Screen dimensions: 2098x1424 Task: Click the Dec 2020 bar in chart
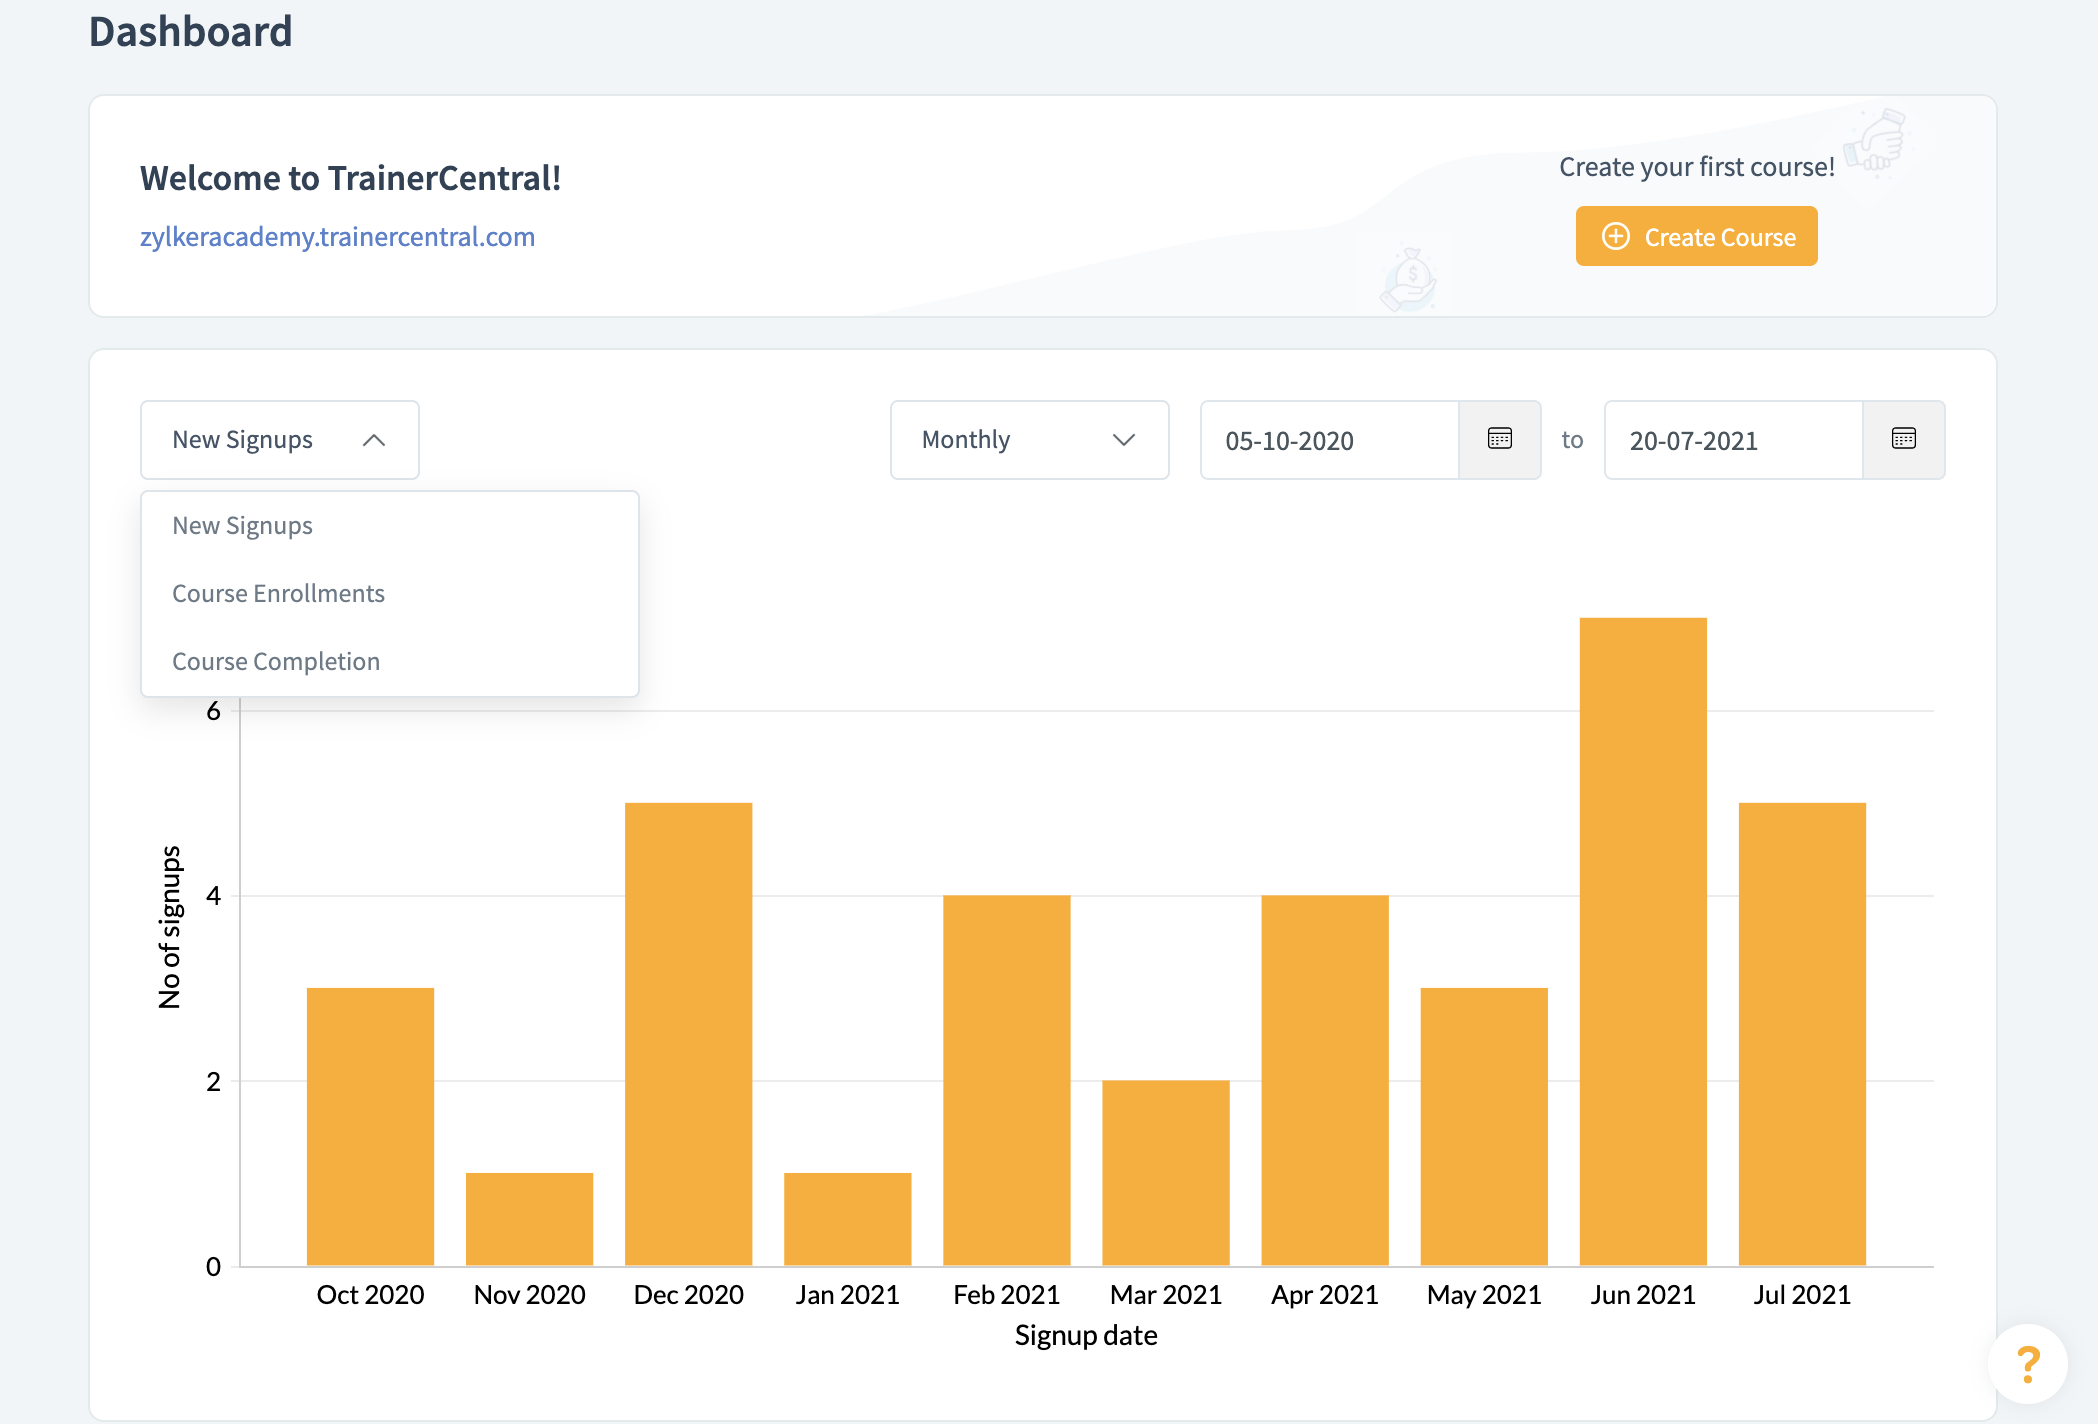pyautogui.click(x=688, y=1034)
